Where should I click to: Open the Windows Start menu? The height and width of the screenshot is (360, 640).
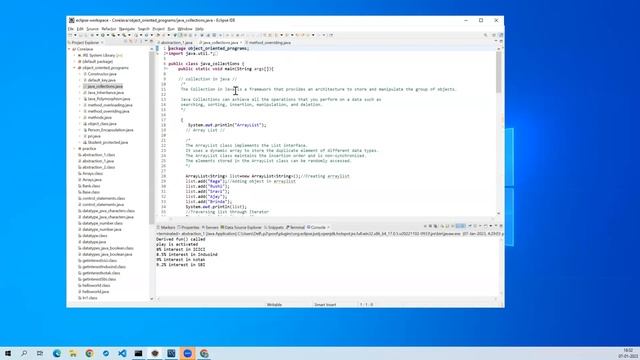[x=8, y=353]
